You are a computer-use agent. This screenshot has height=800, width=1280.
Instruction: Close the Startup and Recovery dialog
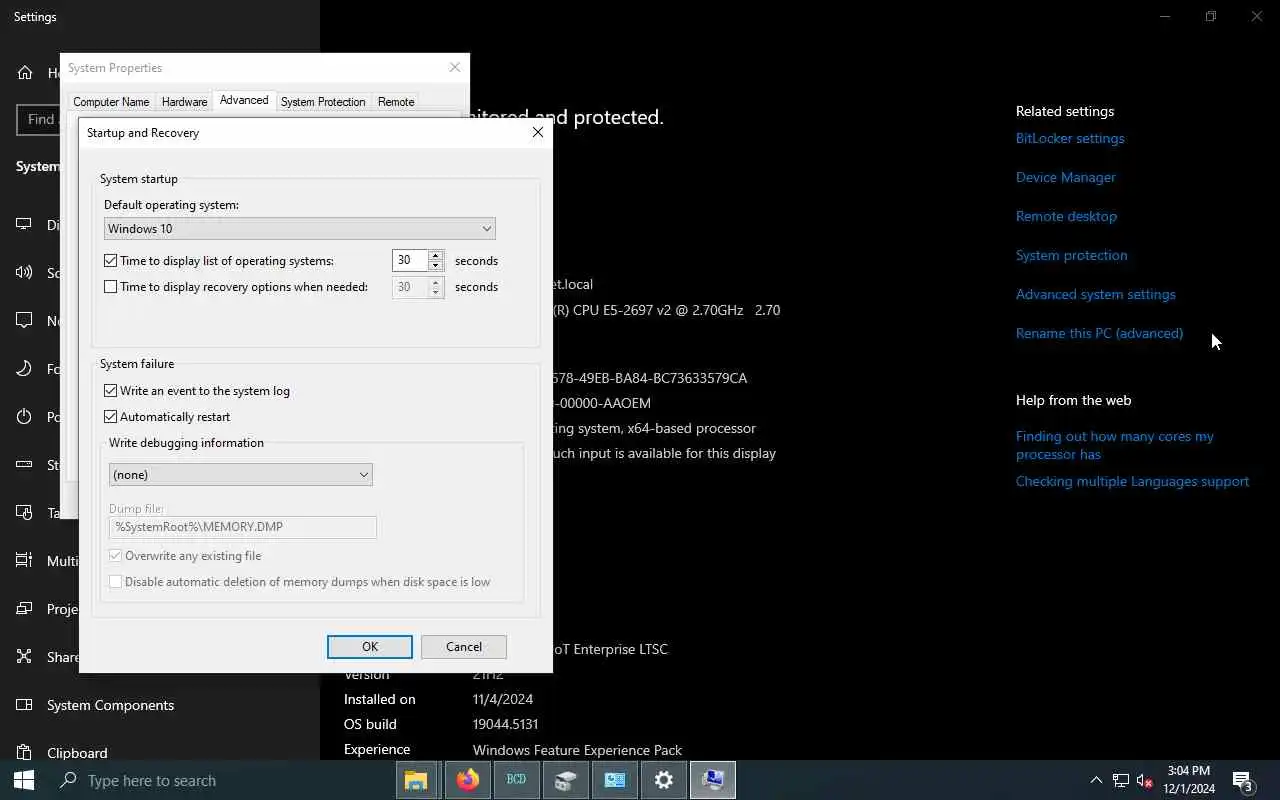(x=538, y=132)
